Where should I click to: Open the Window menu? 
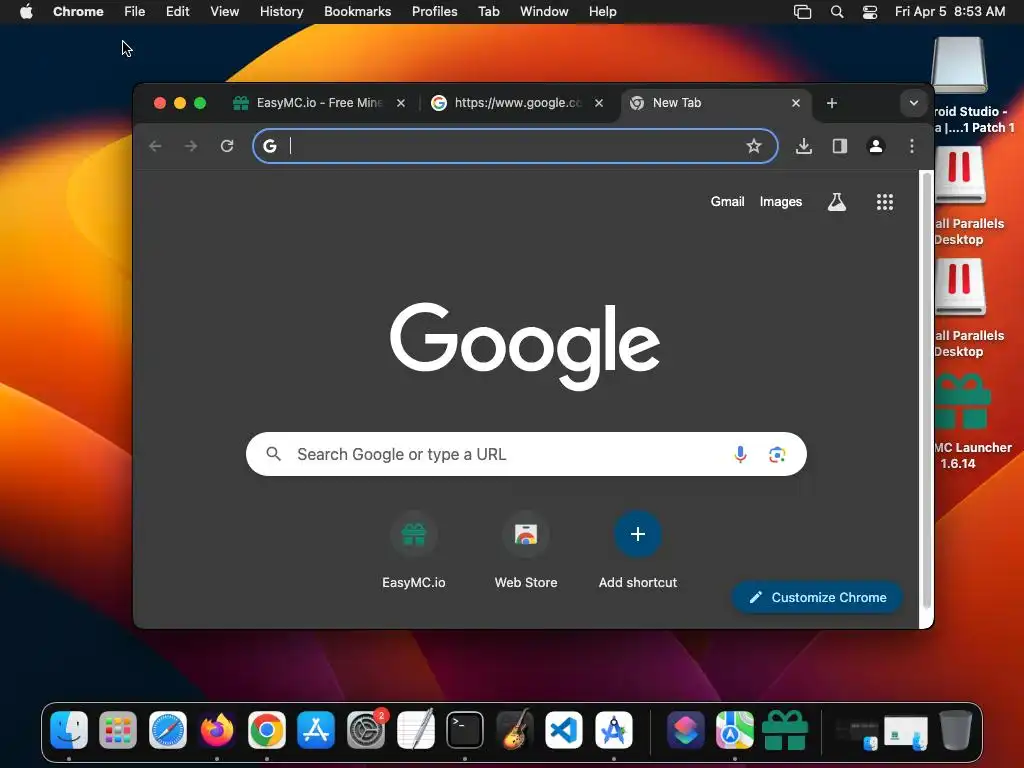(x=544, y=12)
